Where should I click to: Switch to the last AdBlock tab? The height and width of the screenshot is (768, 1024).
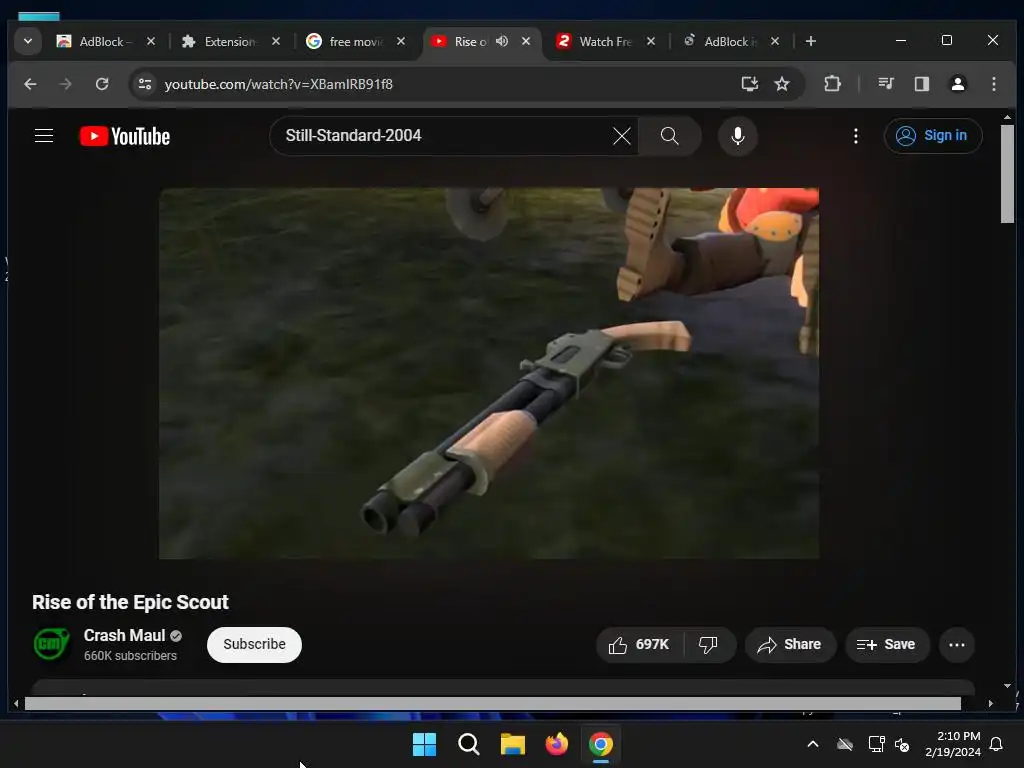pos(729,41)
